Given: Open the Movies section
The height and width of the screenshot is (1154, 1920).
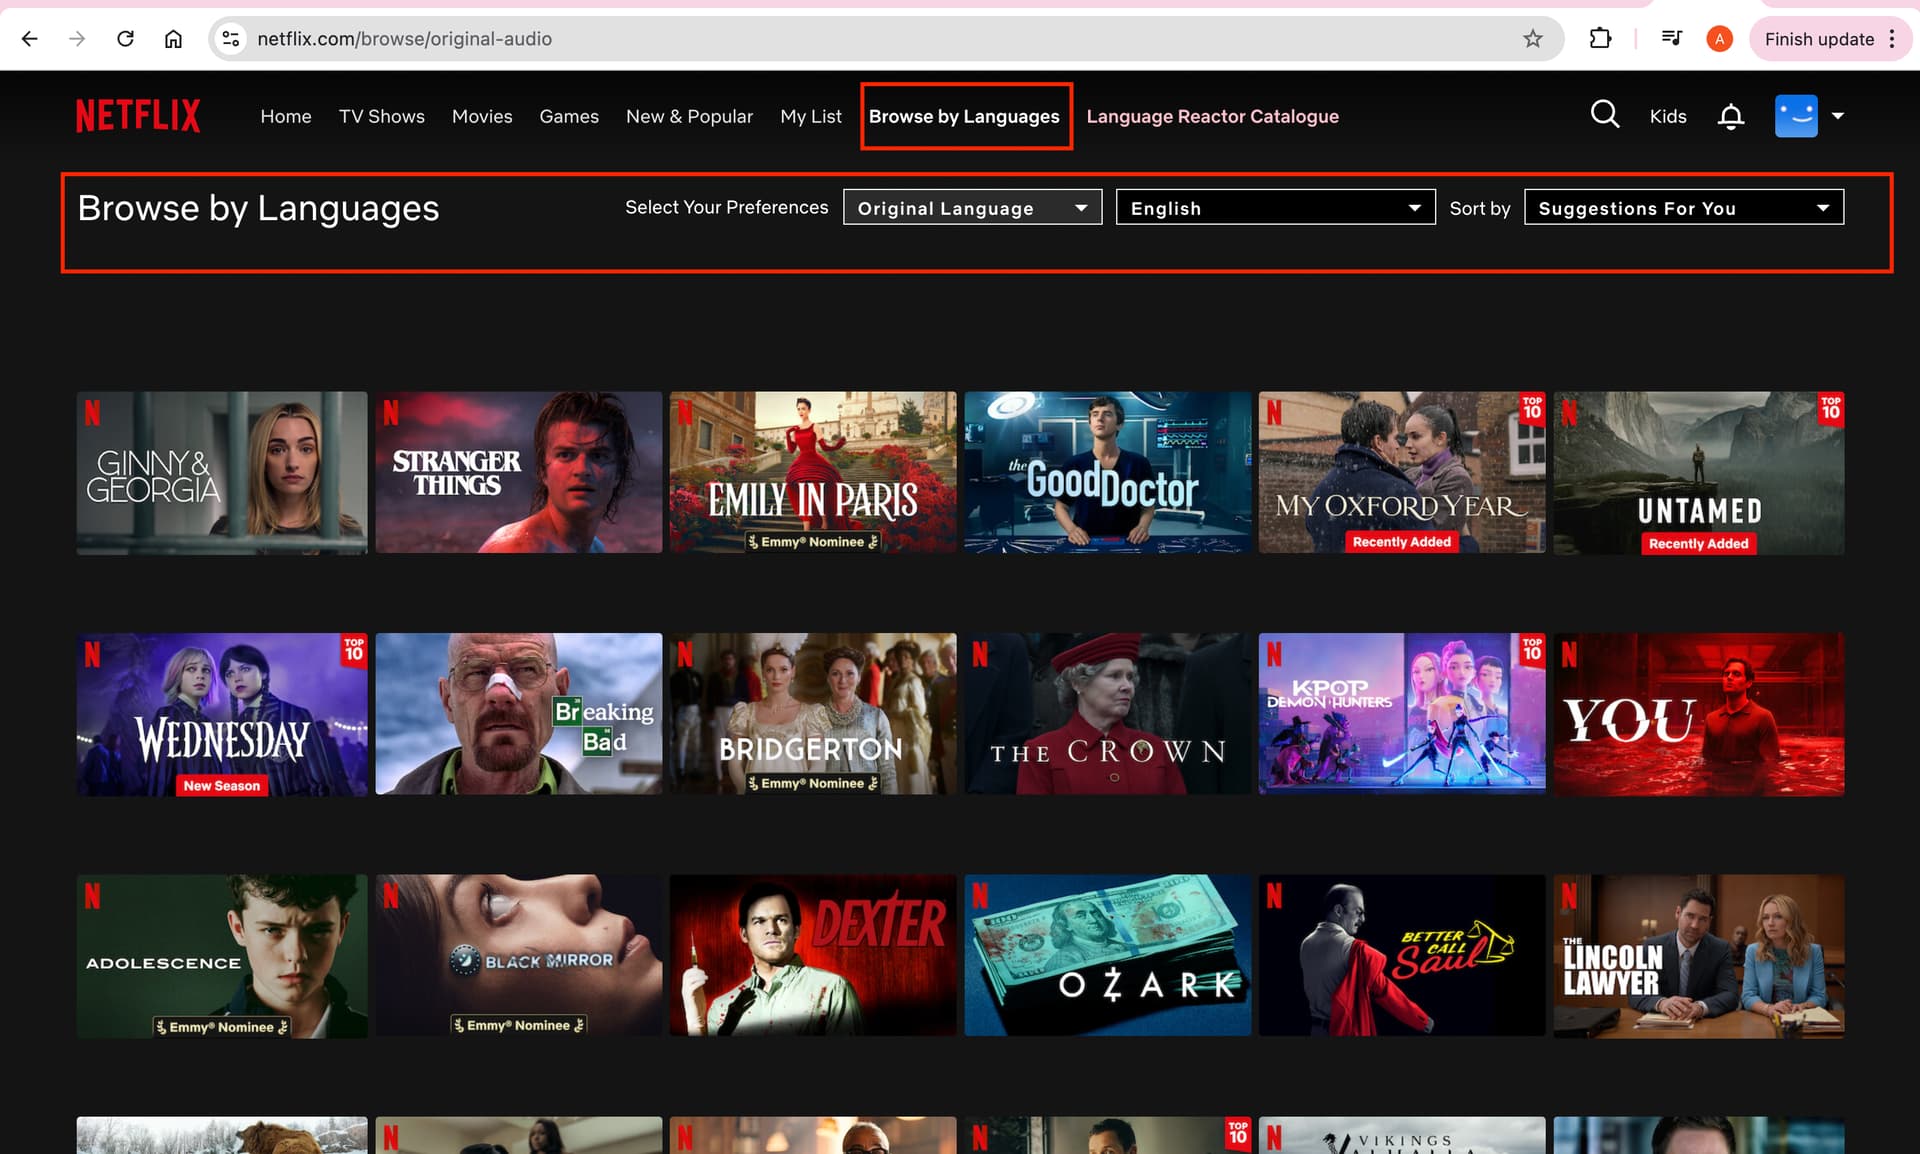Looking at the screenshot, I should coord(482,116).
